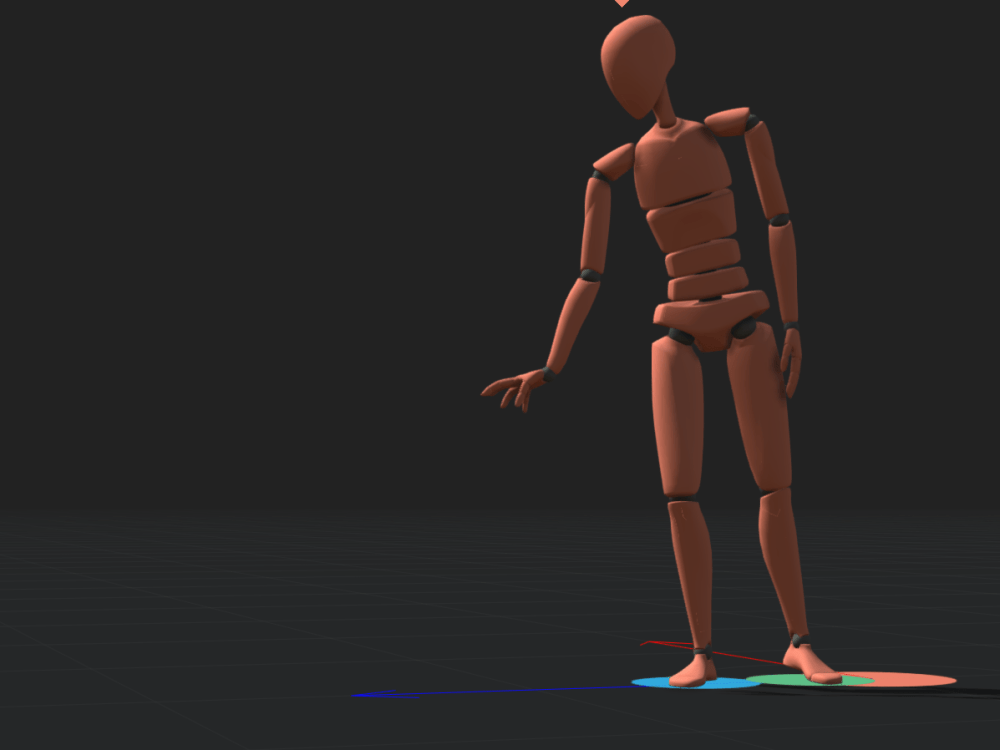Select the mannequin's neck
This screenshot has height=750, width=1000.
[x=664, y=105]
